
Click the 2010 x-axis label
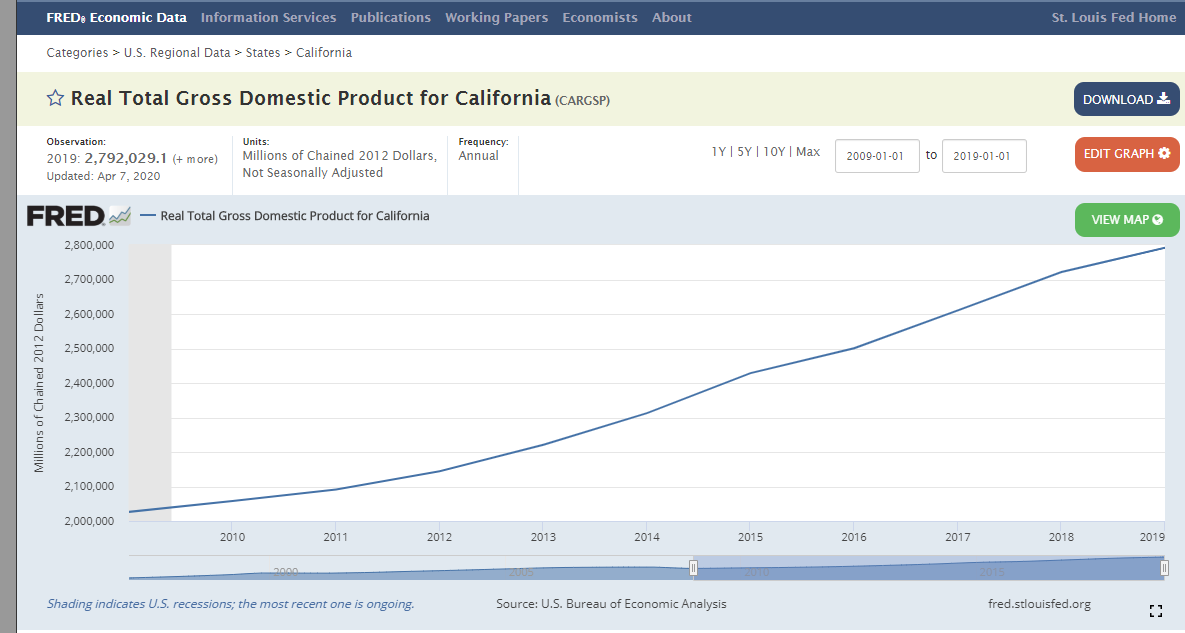pos(233,537)
